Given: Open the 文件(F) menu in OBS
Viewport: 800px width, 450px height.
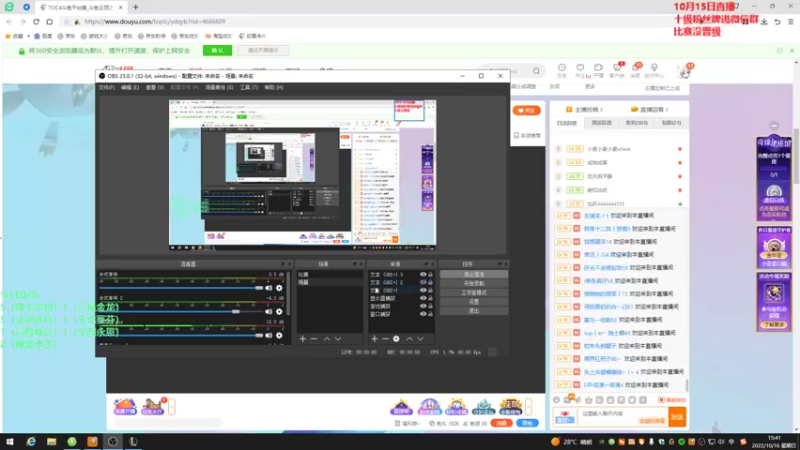Looking at the screenshot, I should coord(107,88).
